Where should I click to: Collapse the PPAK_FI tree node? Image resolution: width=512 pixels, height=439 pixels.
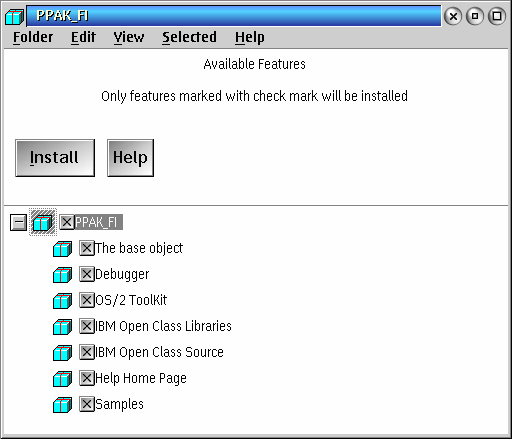point(18,222)
